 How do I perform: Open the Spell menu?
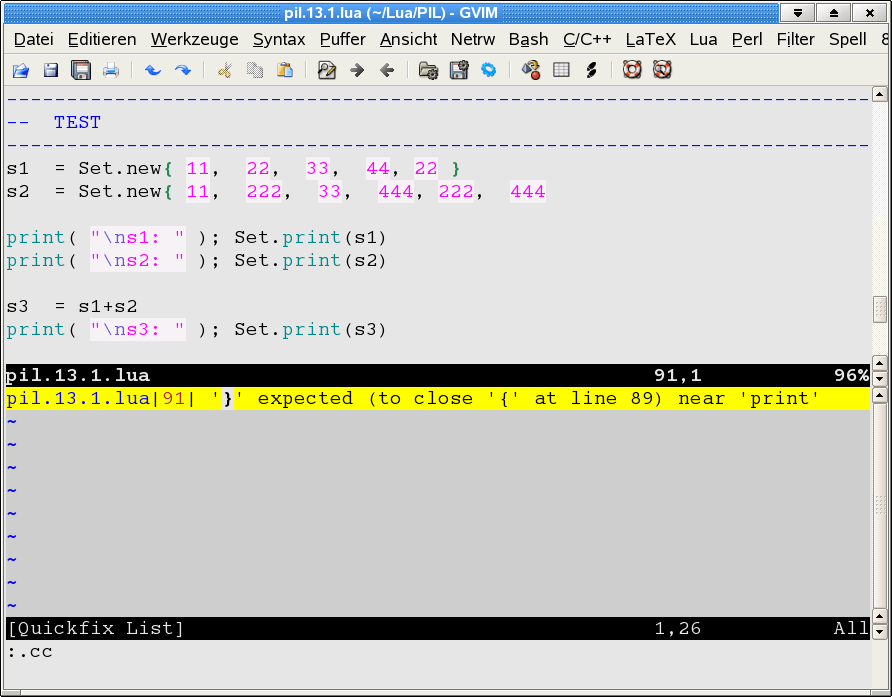coord(847,39)
